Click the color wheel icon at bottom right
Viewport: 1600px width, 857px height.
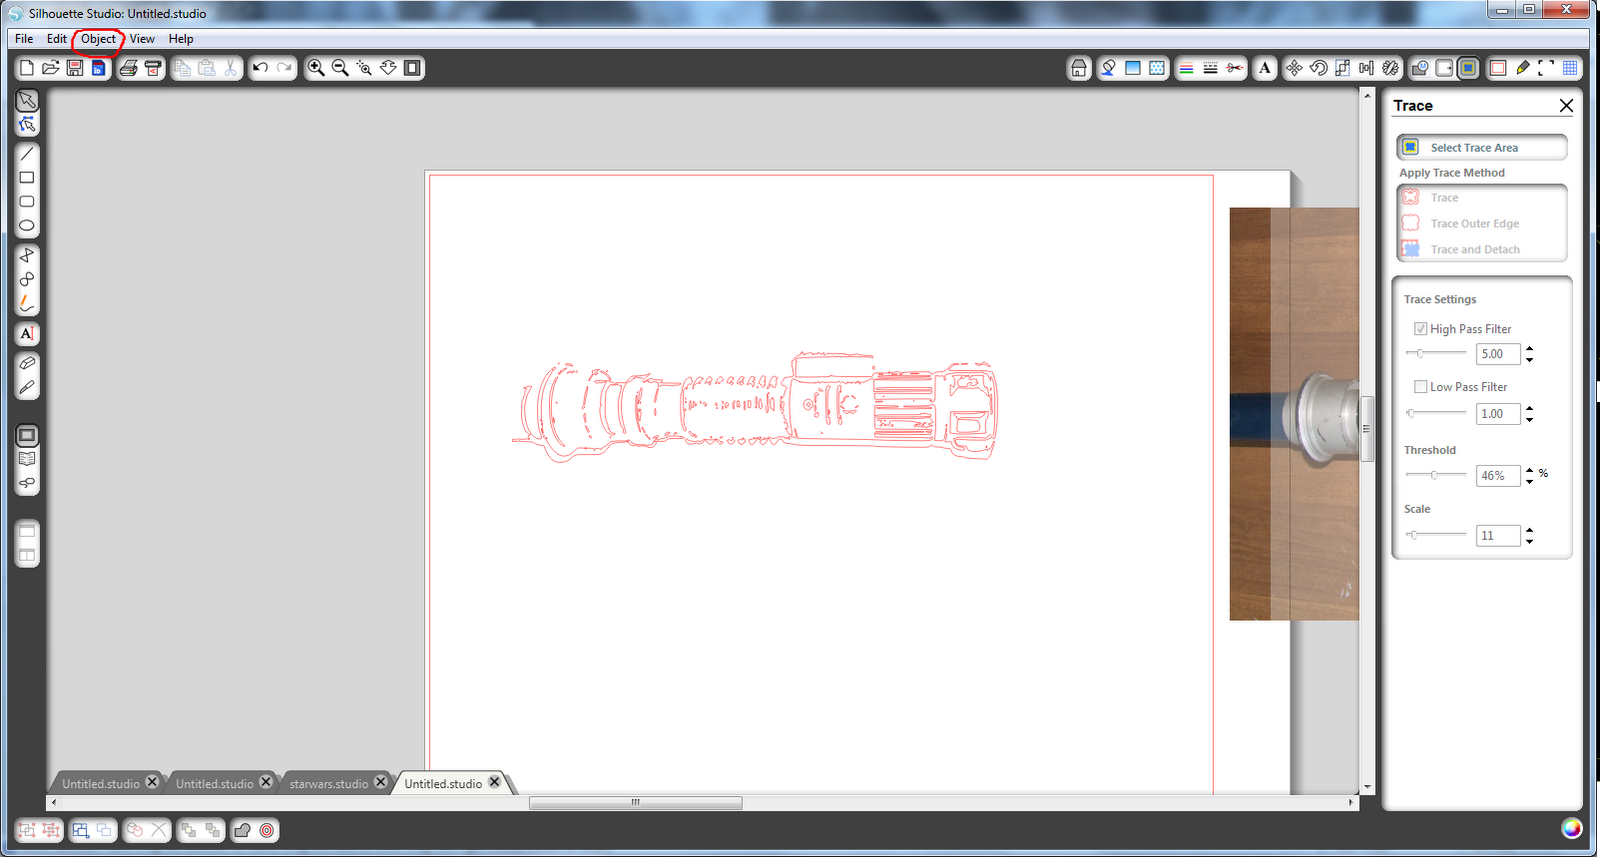(1571, 828)
